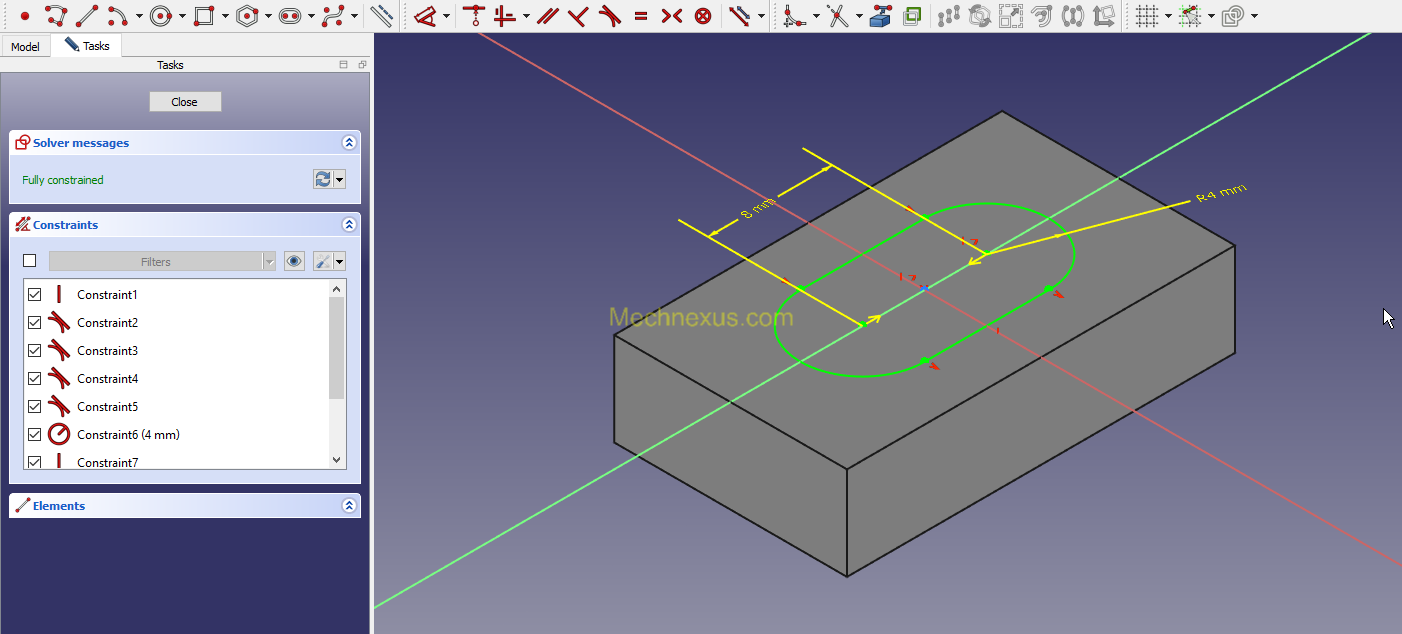Image resolution: width=1402 pixels, height=634 pixels.
Task: Apply the Tangent constraint
Action: click(x=609, y=16)
